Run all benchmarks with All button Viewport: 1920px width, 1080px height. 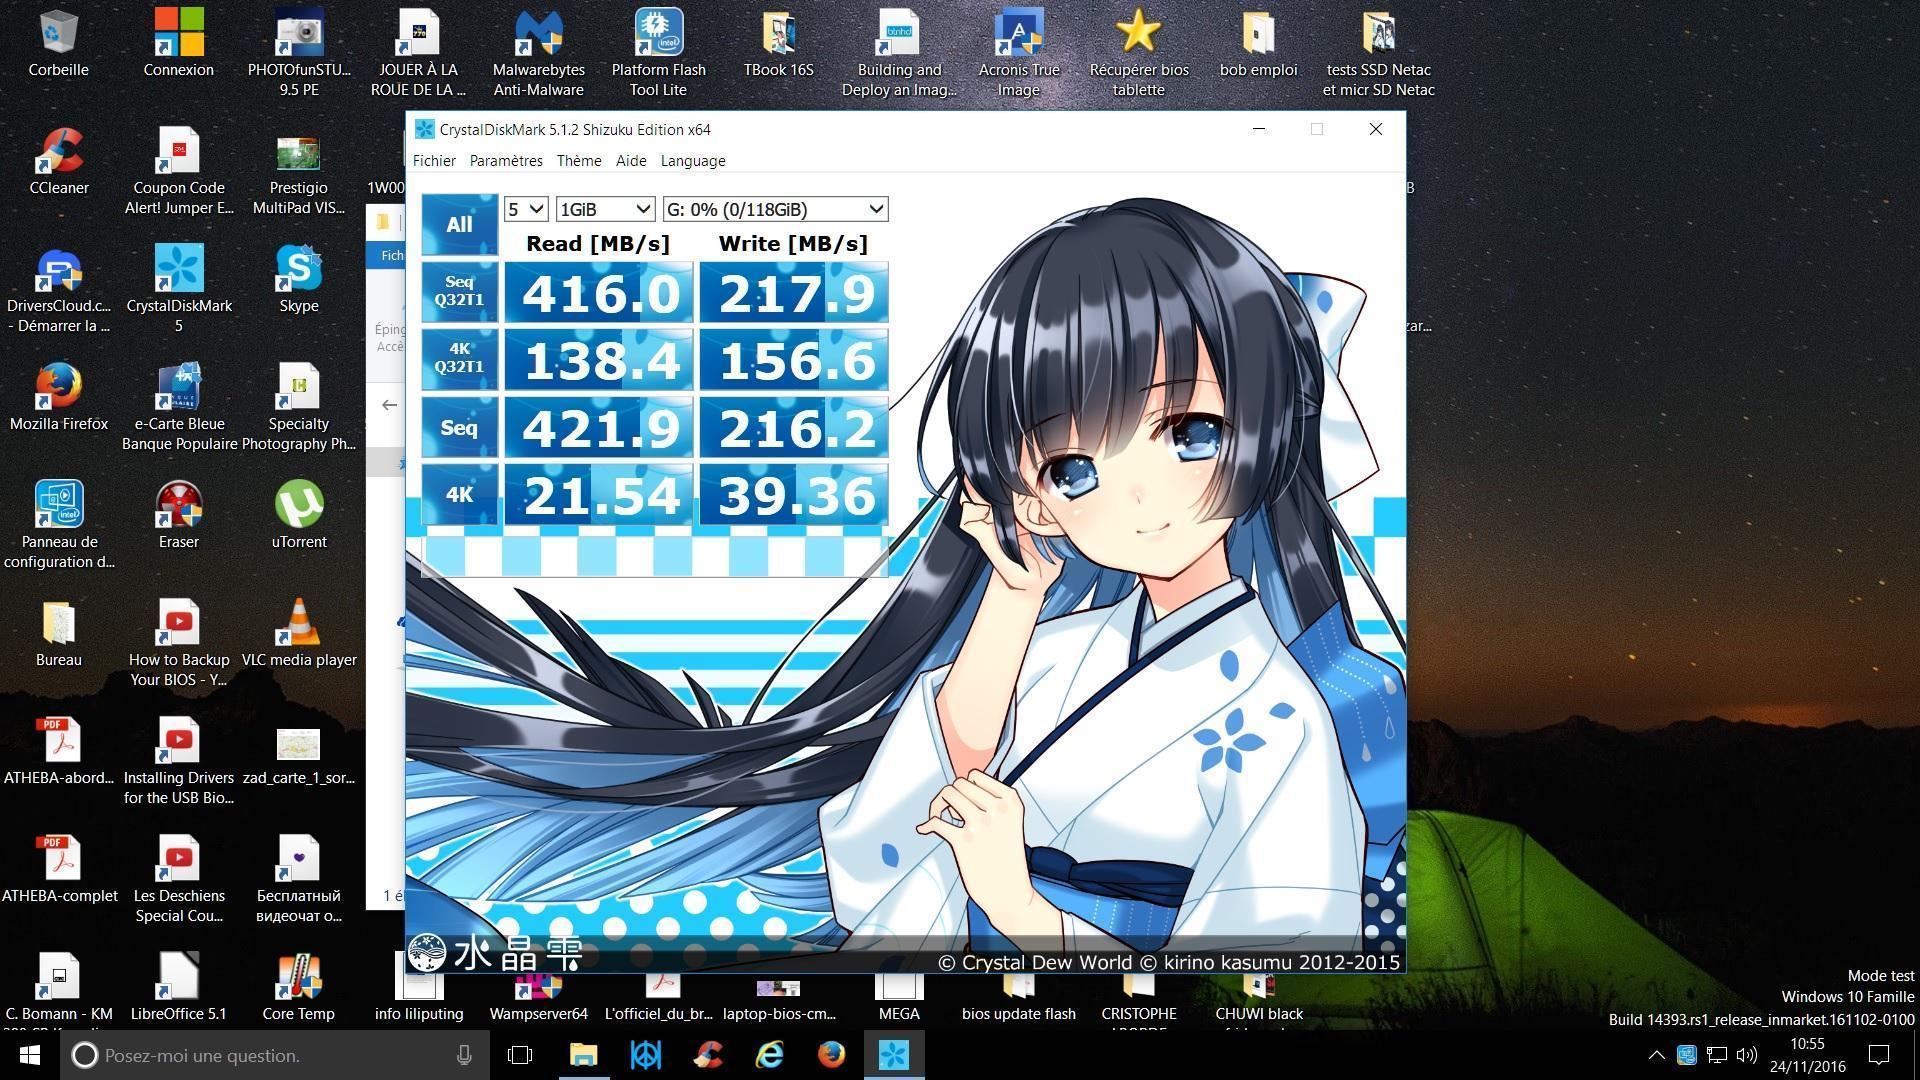point(459,224)
